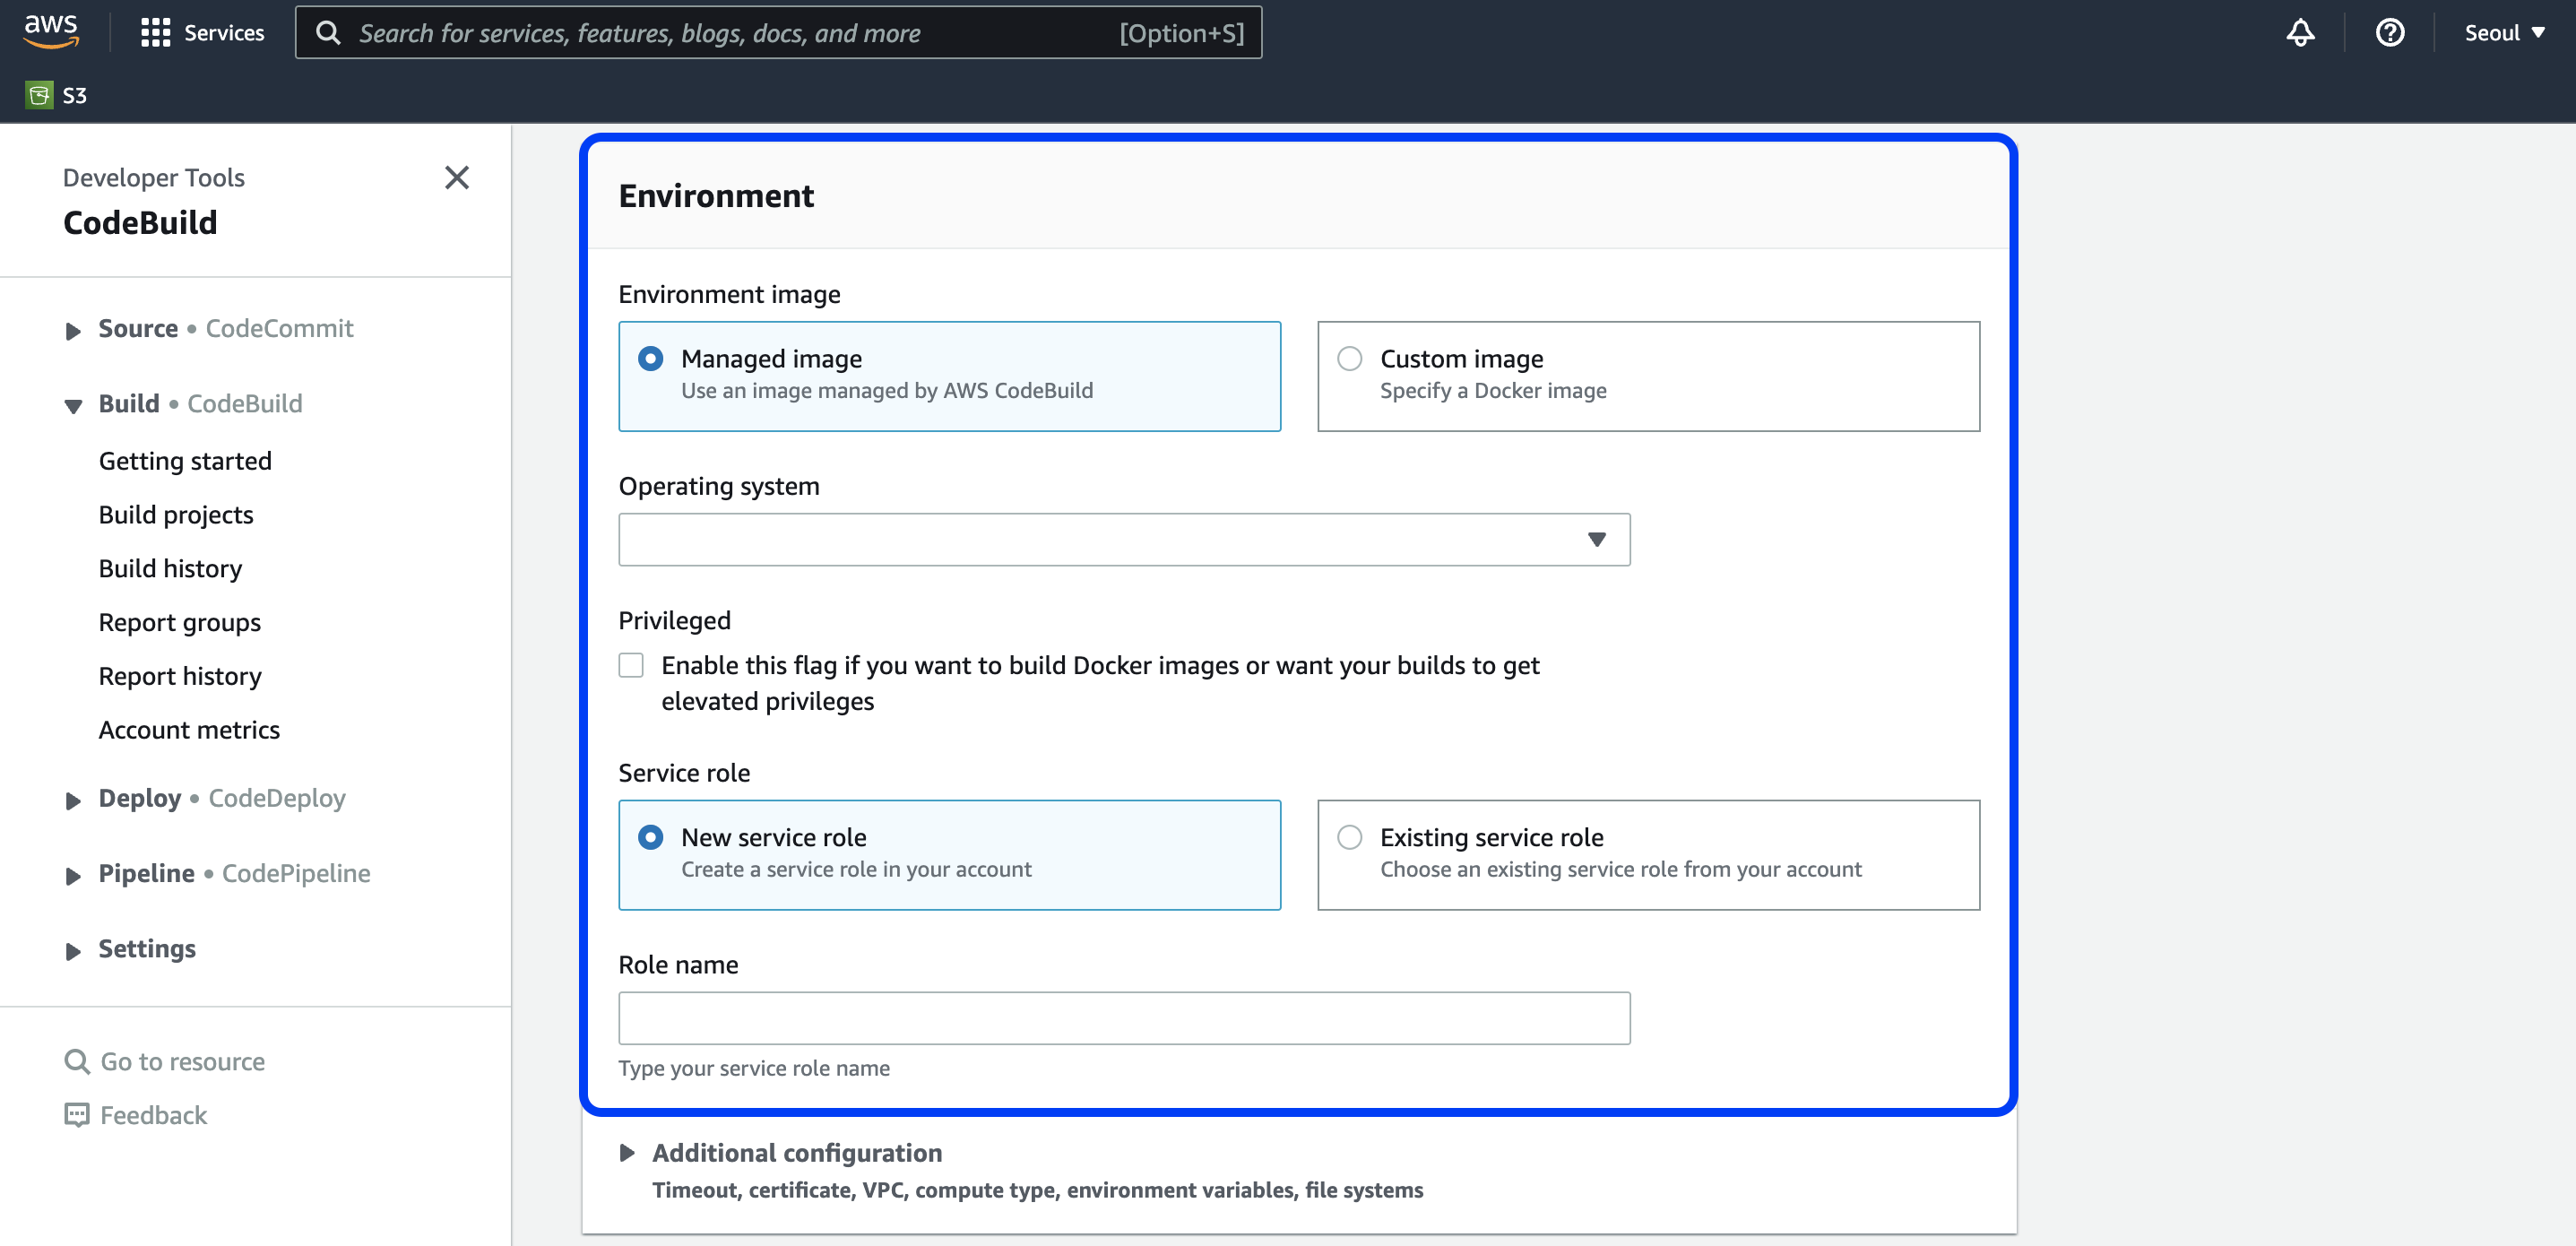Open Build projects in sidebar
Image resolution: width=2576 pixels, height=1246 pixels.
176,515
